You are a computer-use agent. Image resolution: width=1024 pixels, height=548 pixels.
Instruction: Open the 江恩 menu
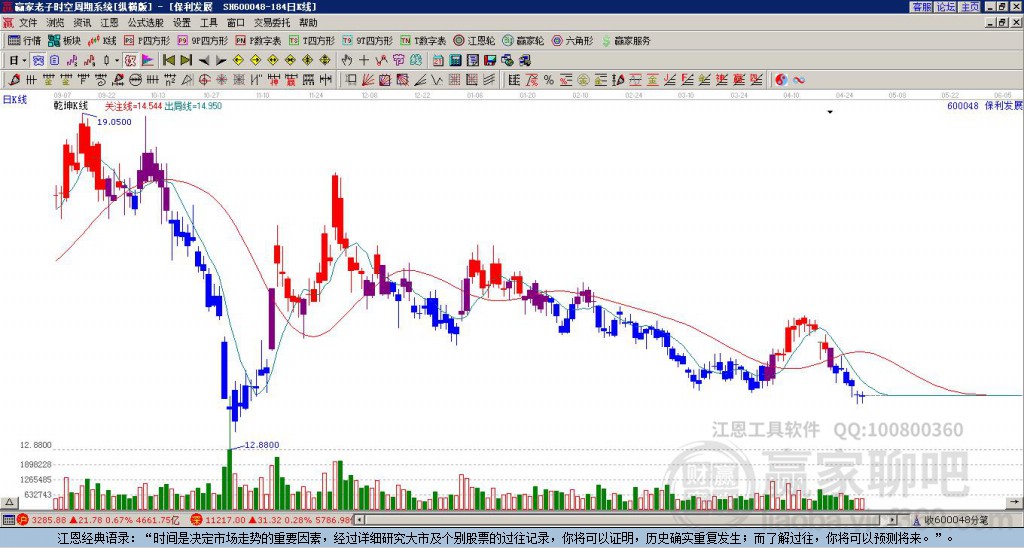[x=109, y=23]
